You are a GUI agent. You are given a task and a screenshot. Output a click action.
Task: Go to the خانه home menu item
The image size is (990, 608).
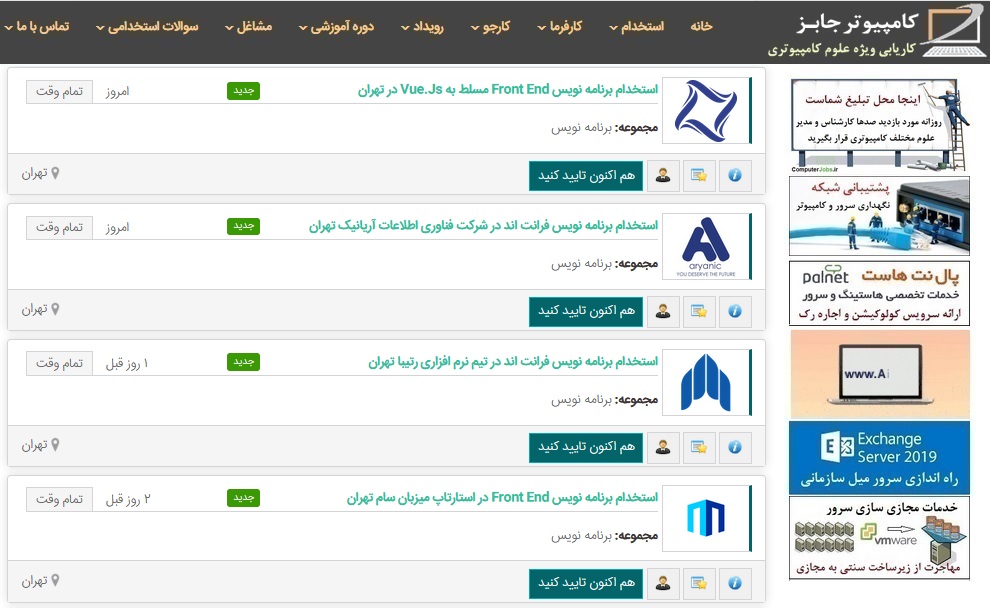pyautogui.click(x=701, y=27)
